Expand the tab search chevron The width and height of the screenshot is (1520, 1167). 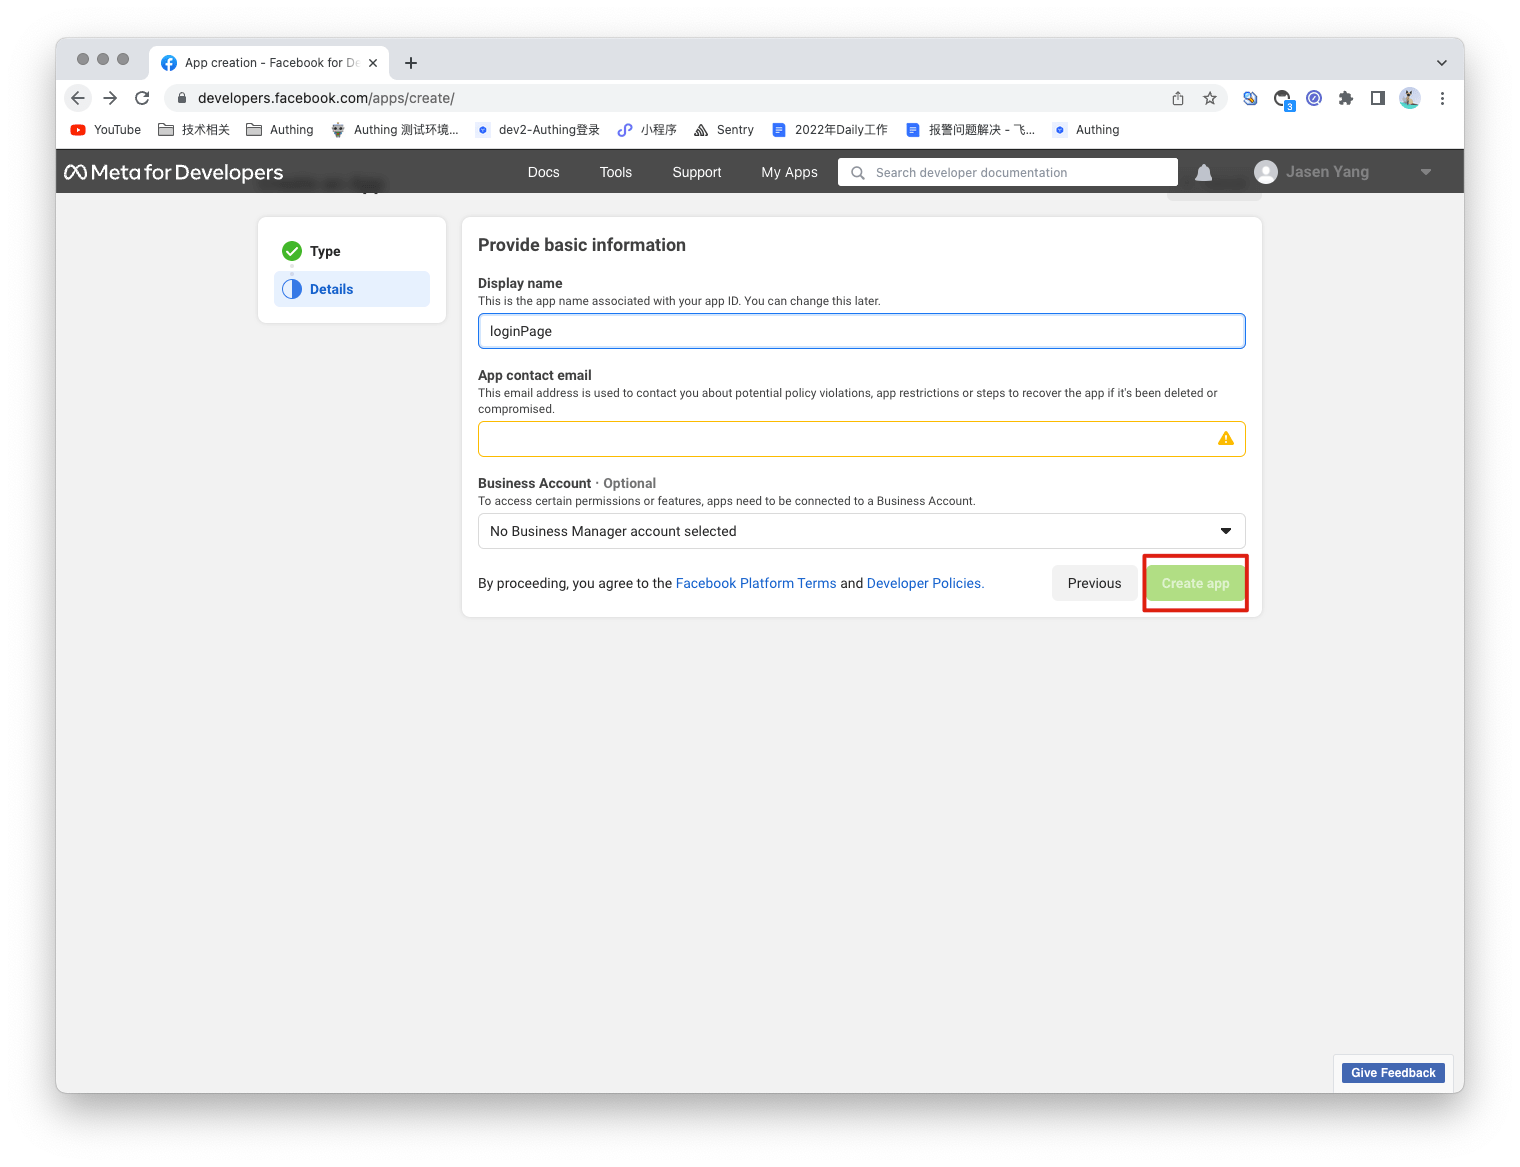(1441, 63)
